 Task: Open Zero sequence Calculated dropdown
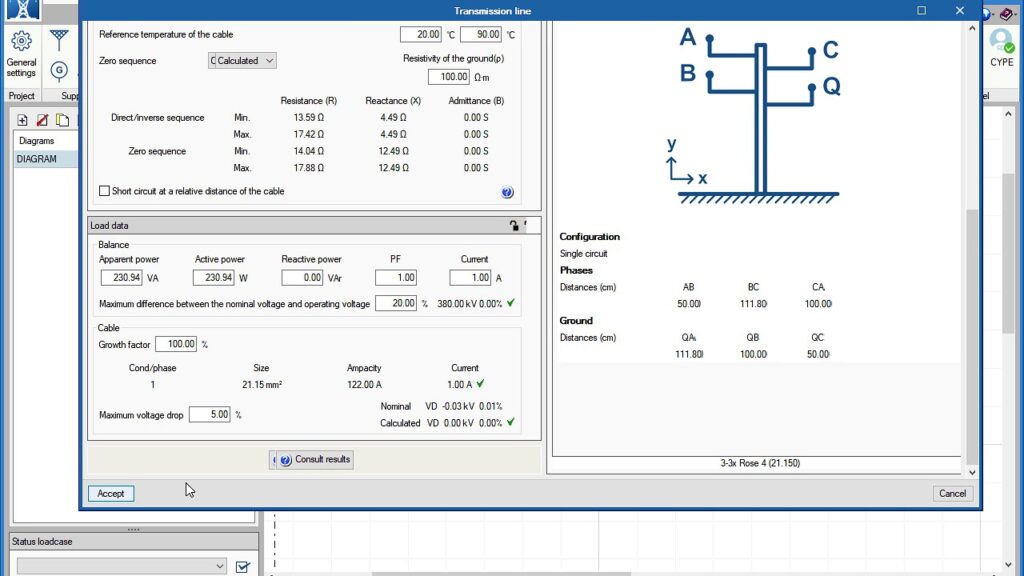click(244, 61)
